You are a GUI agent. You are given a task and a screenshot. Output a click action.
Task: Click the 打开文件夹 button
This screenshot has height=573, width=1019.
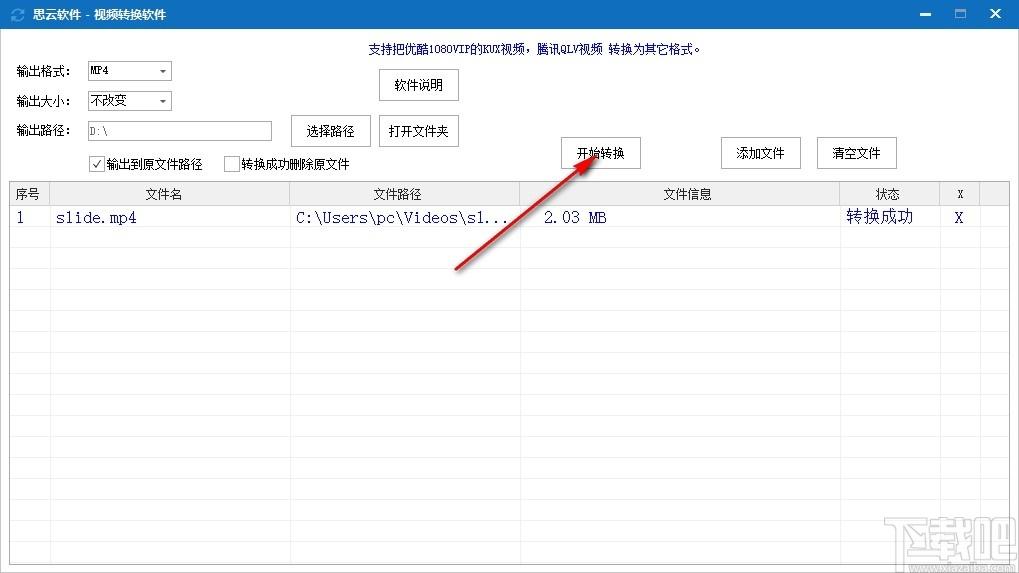click(x=419, y=131)
